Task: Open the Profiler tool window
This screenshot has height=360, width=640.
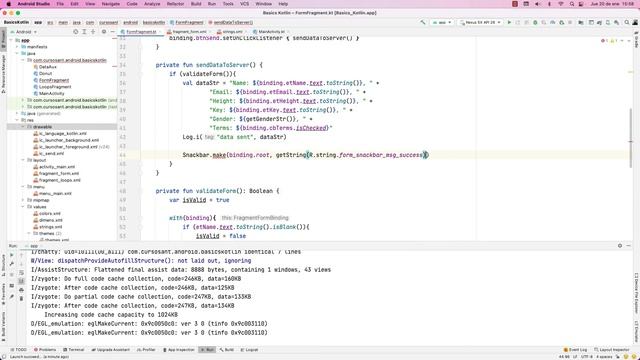Action: tap(146, 350)
